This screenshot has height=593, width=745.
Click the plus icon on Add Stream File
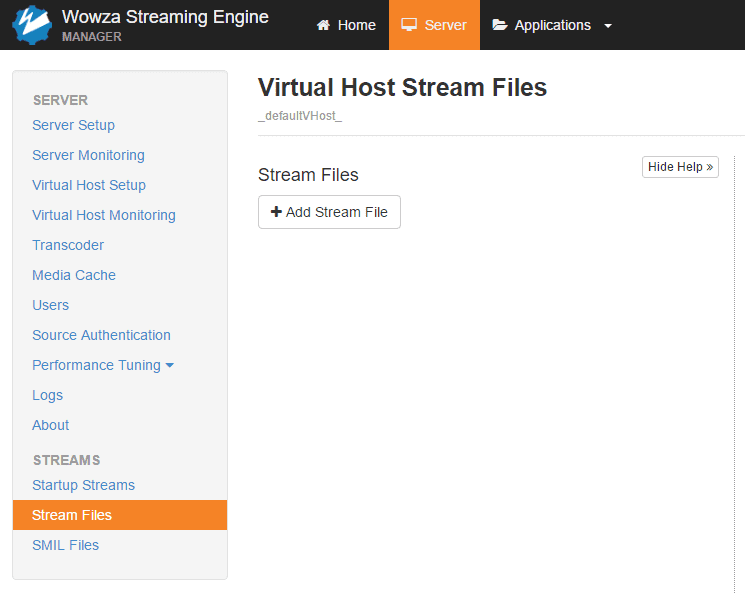(x=276, y=212)
